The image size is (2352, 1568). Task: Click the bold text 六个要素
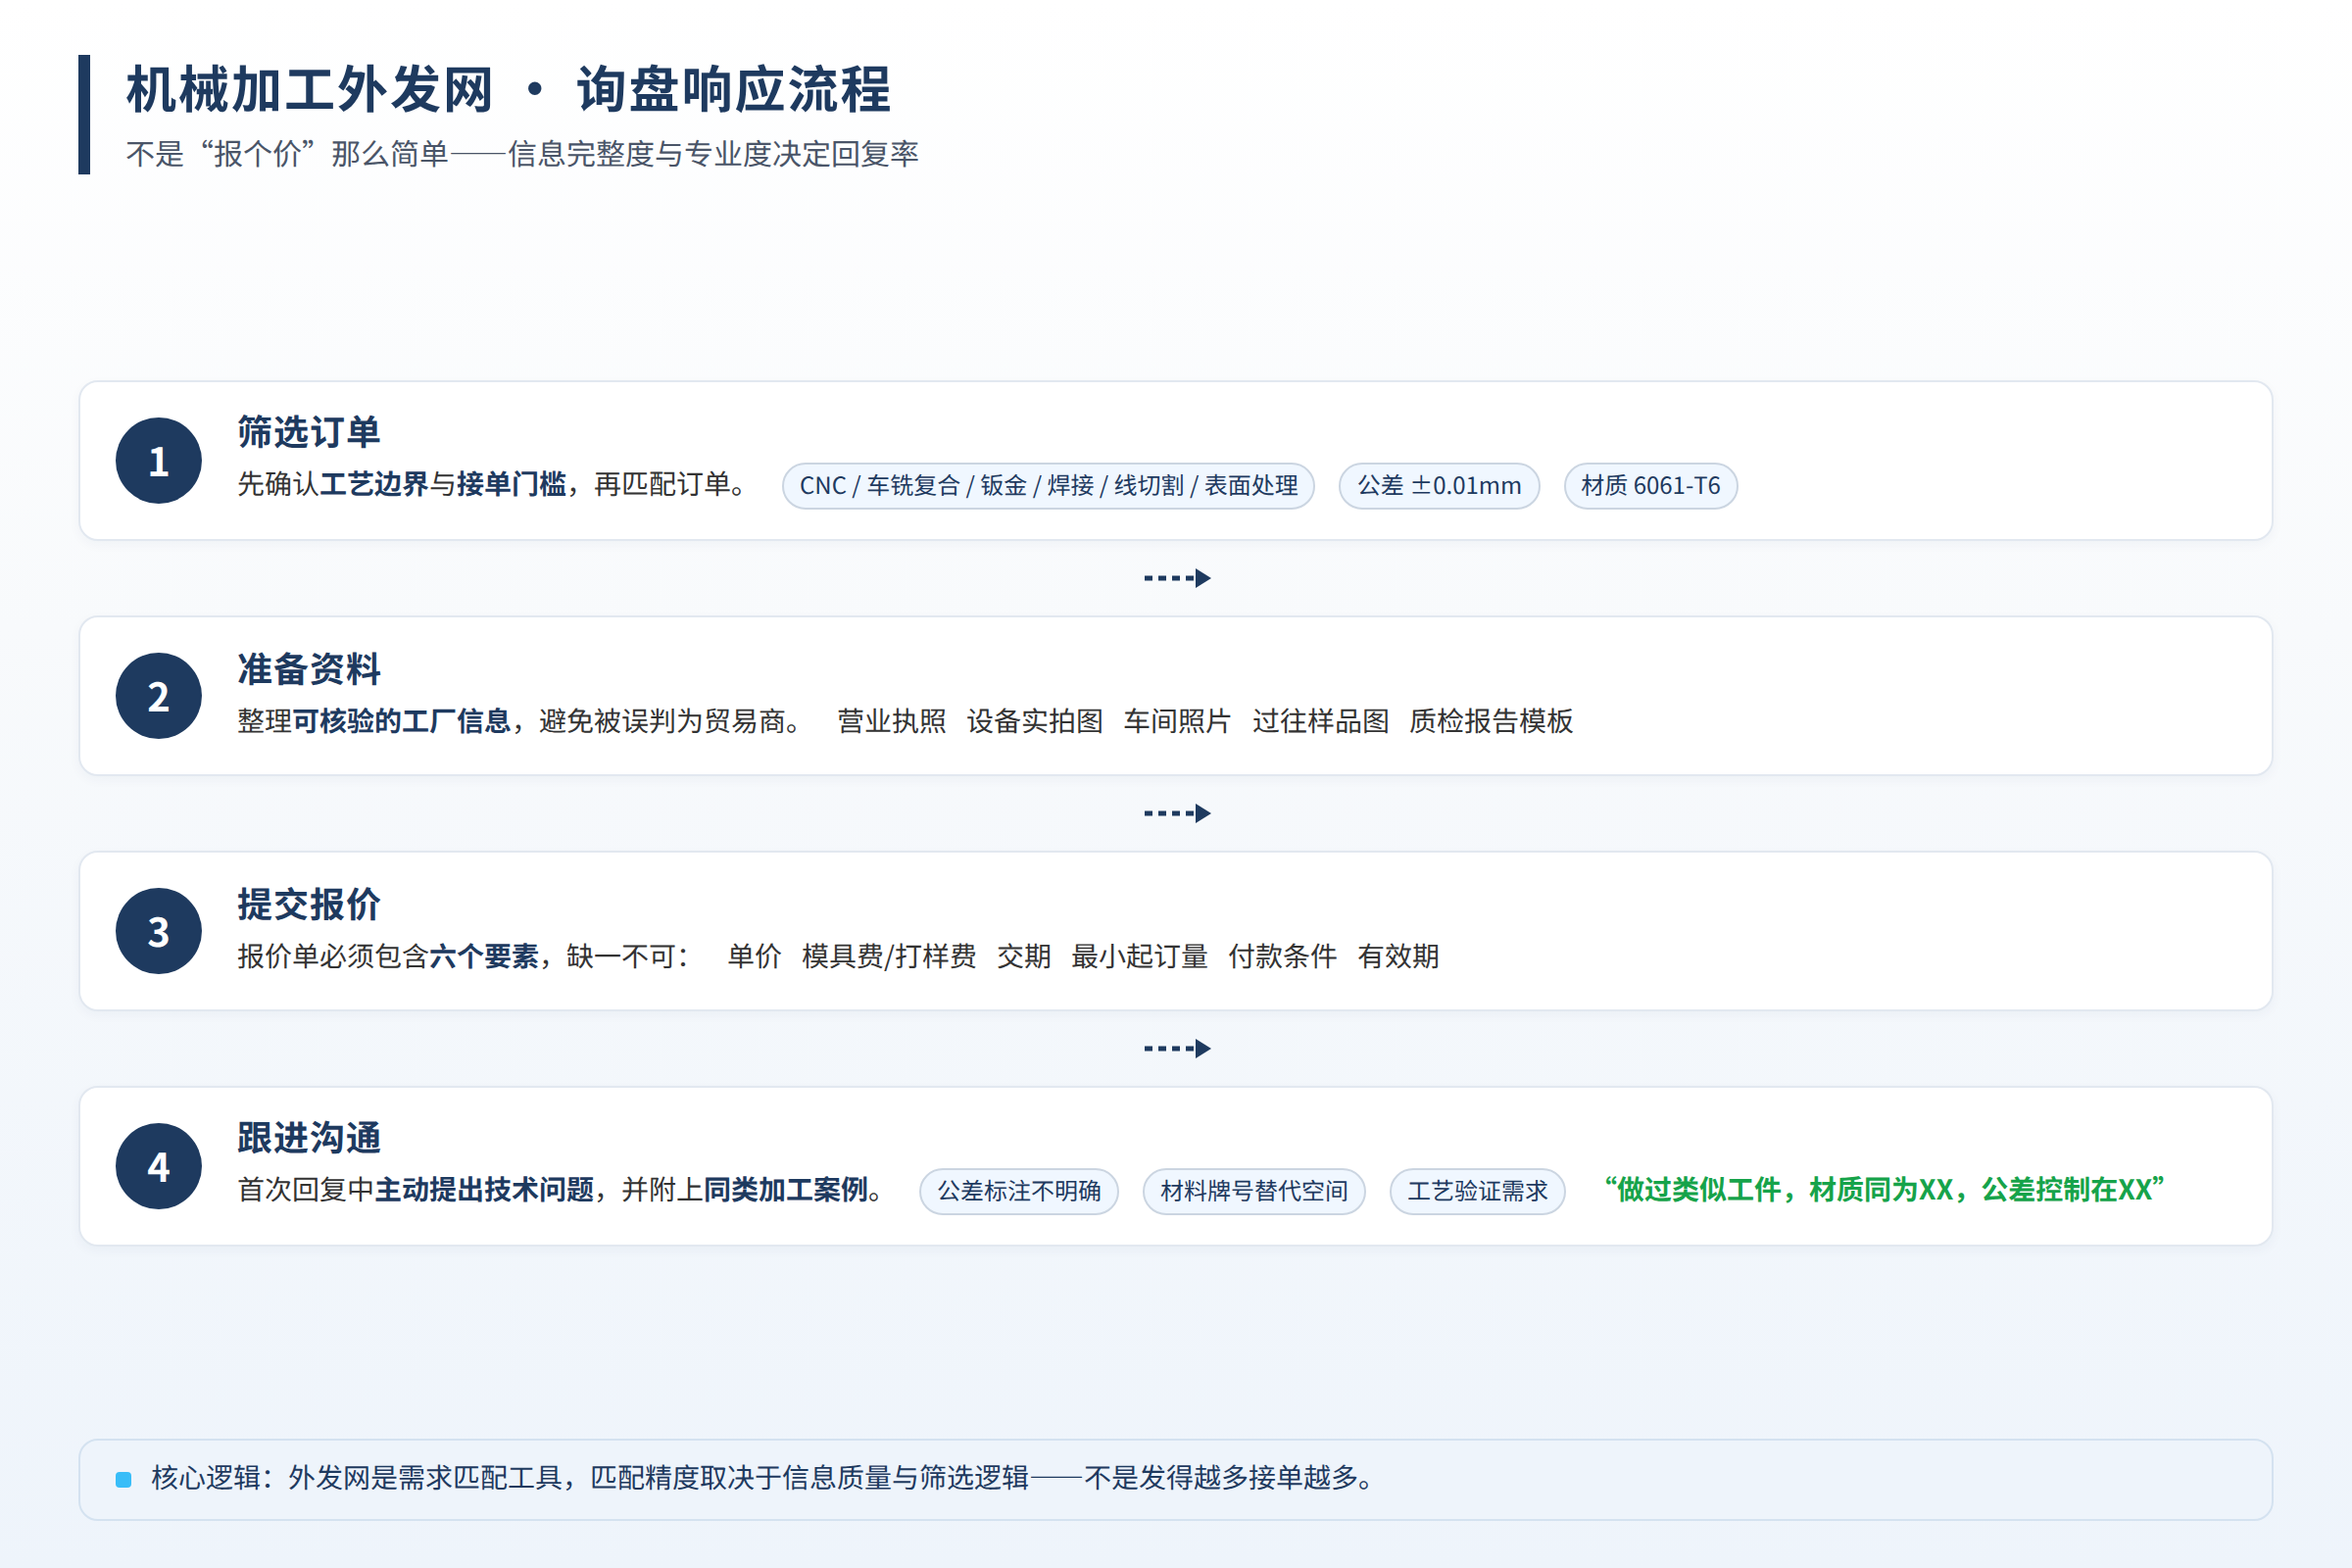point(484,956)
